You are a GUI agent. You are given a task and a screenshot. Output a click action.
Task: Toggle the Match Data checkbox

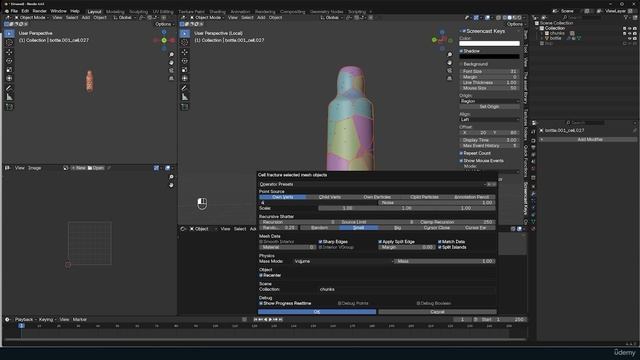click(x=440, y=242)
